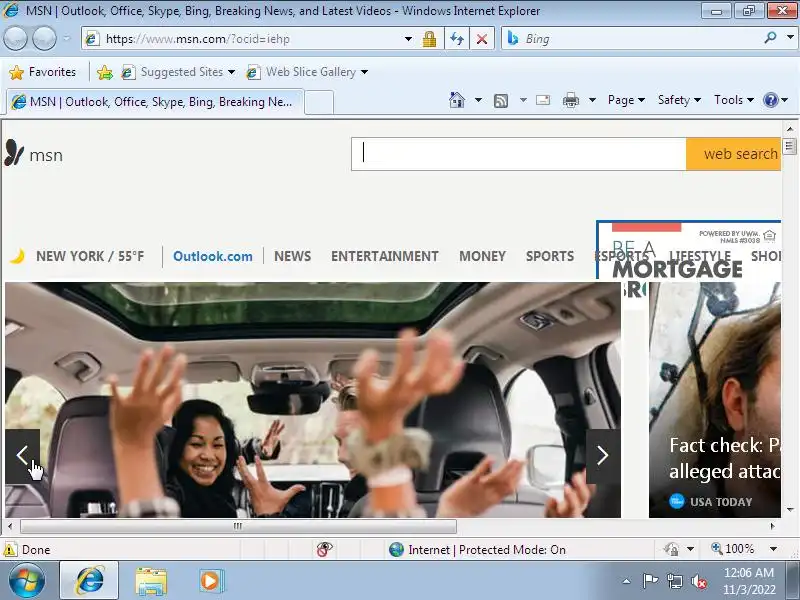Click Internet Explorer taskbar icon
Image resolution: width=800 pixels, height=600 pixels.
tap(89, 581)
